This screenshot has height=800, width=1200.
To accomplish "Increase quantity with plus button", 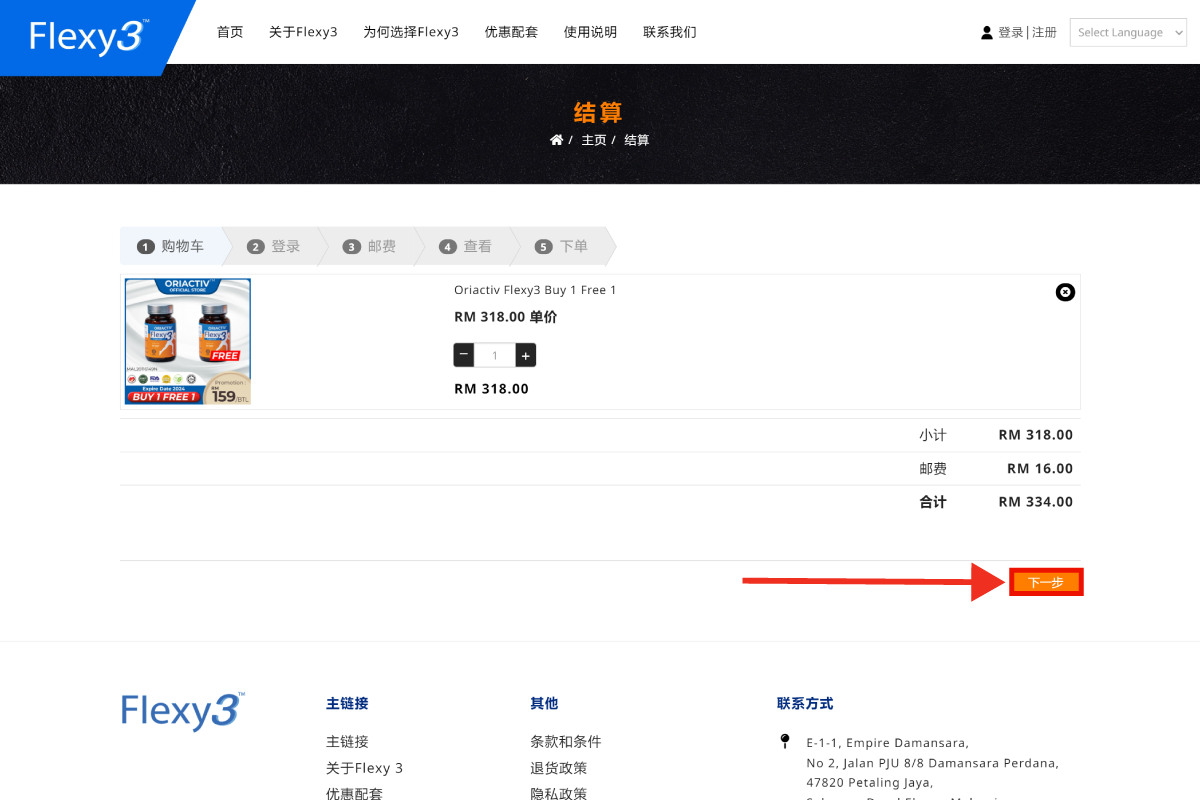I will point(526,355).
